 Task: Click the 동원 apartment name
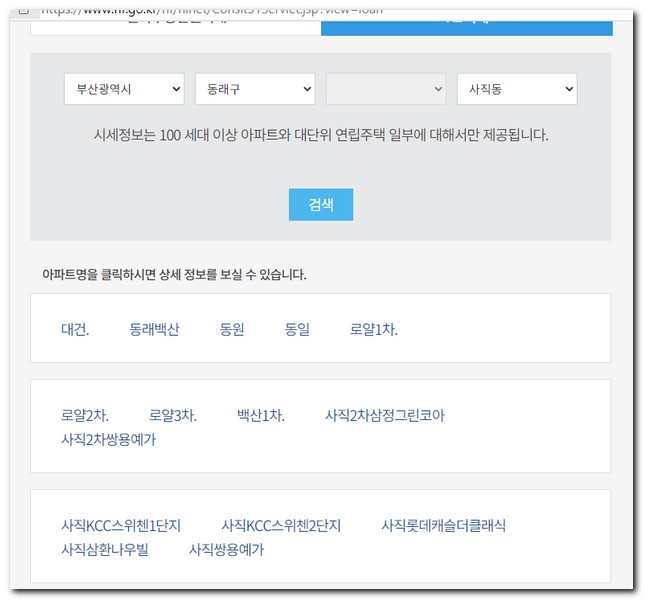(232, 329)
